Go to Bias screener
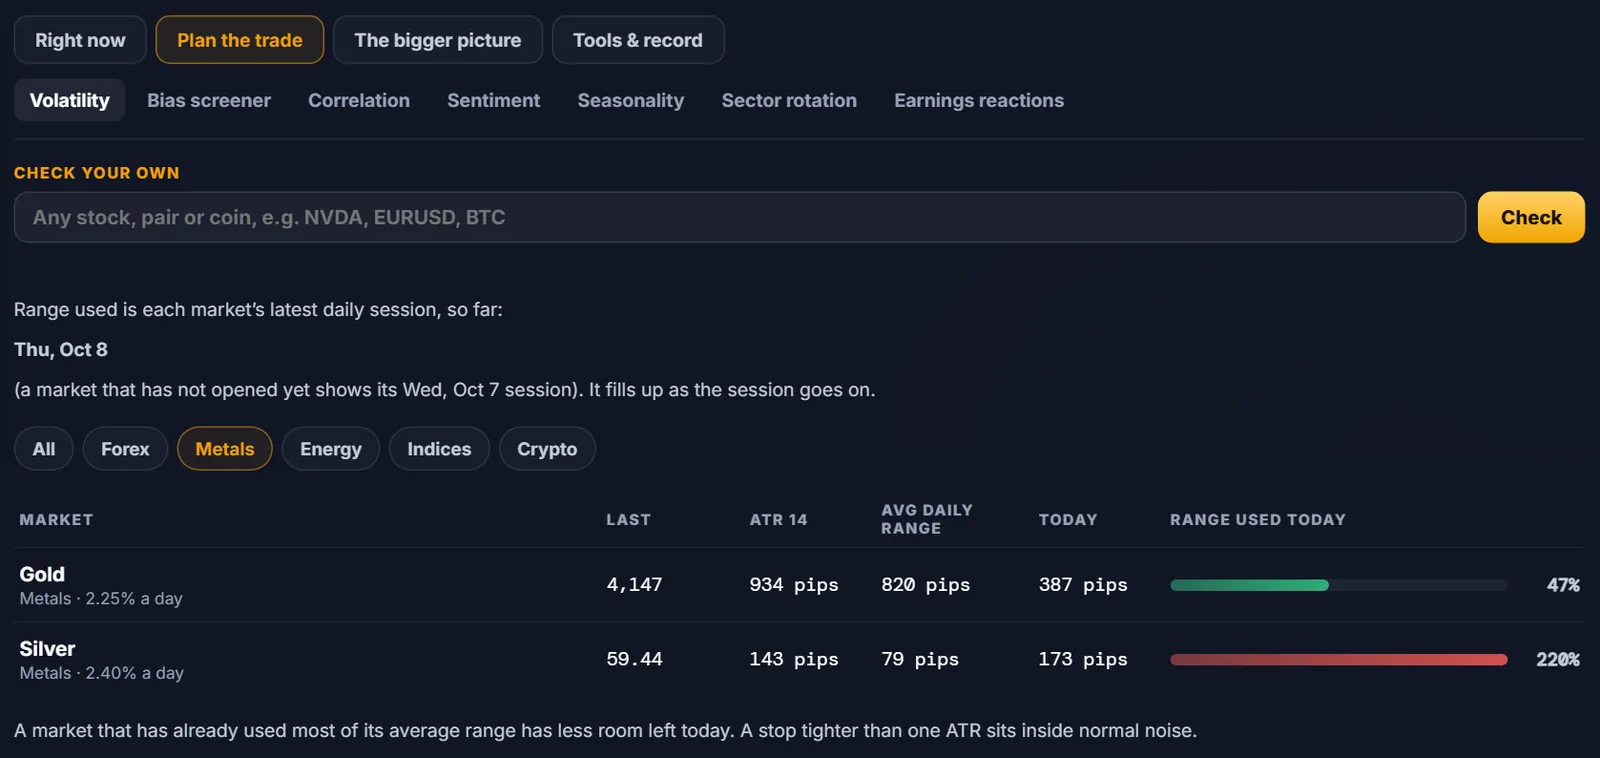The width and height of the screenshot is (1600, 758). click(209, 100)
